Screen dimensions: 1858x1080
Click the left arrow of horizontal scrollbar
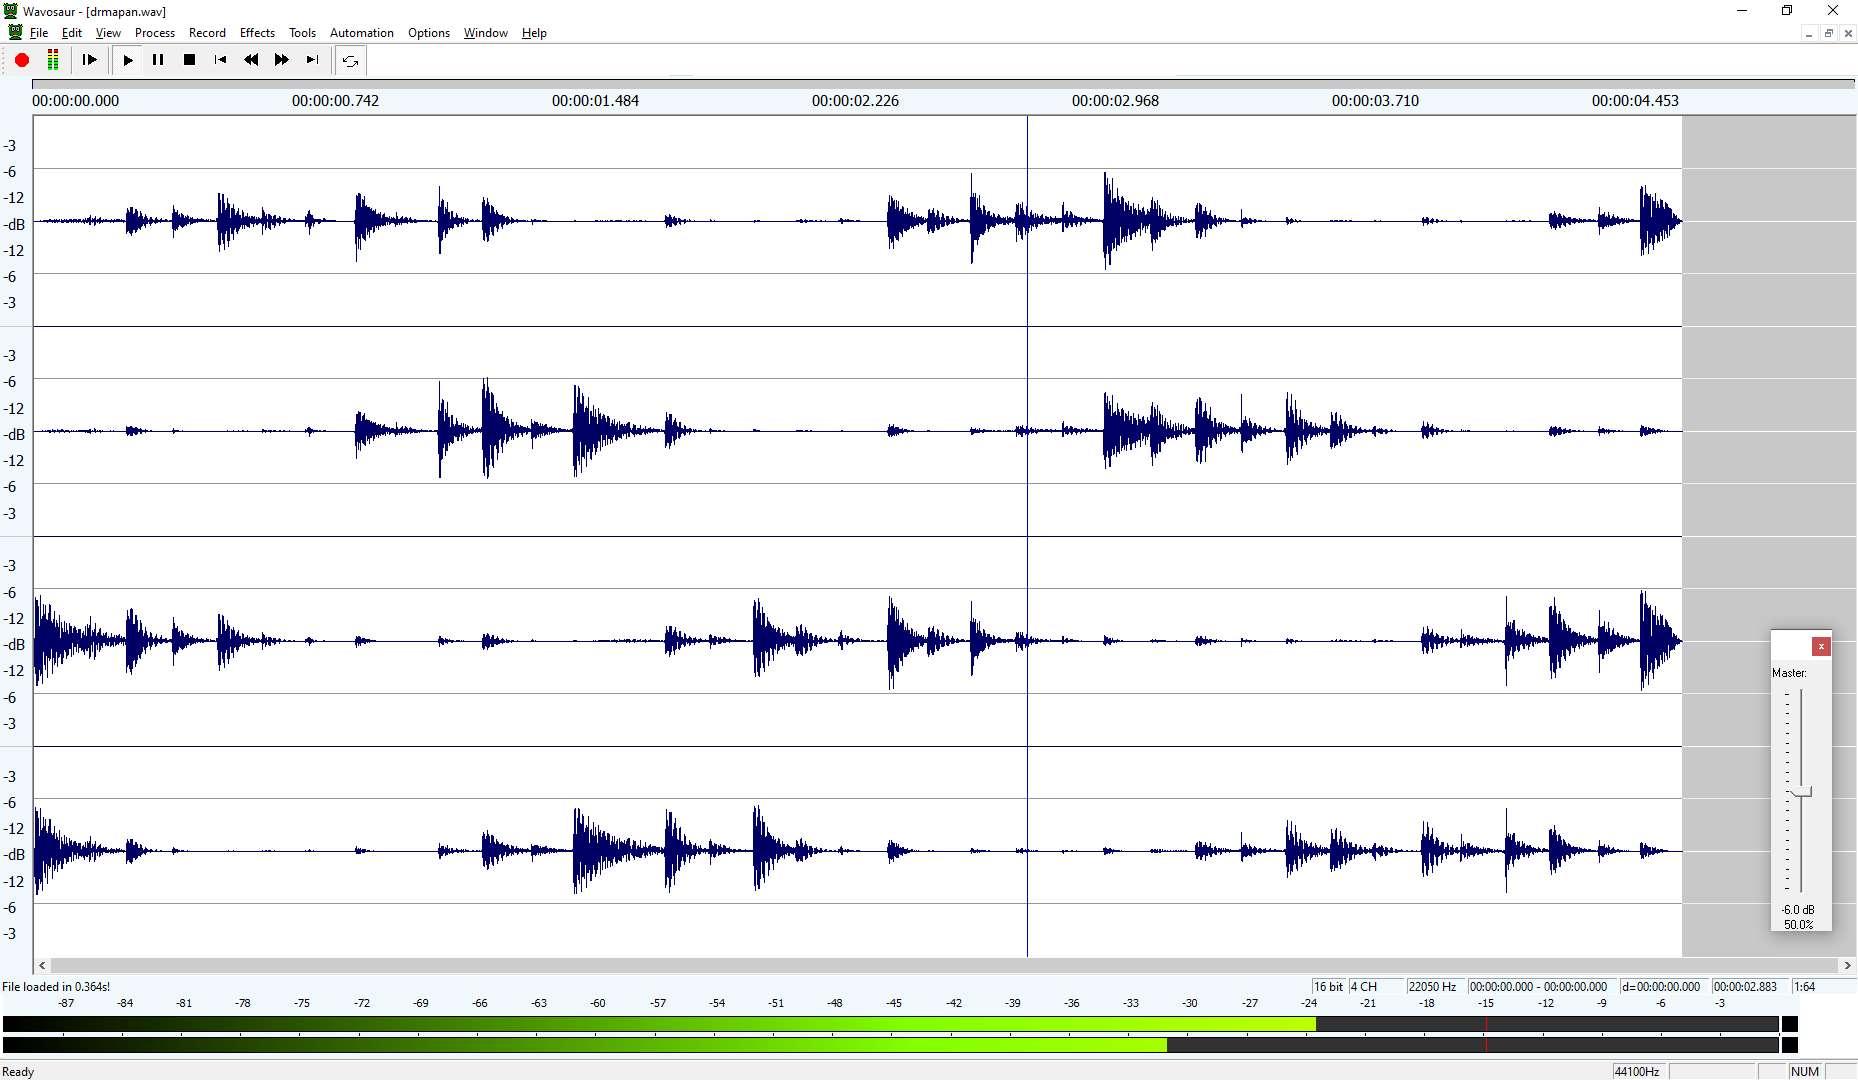pos(42,965)
